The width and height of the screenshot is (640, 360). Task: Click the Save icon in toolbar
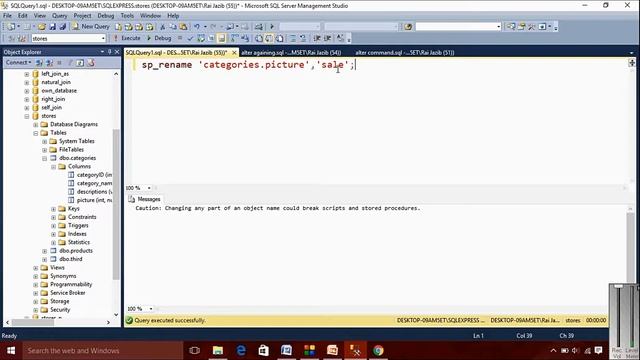pos(52,27)
